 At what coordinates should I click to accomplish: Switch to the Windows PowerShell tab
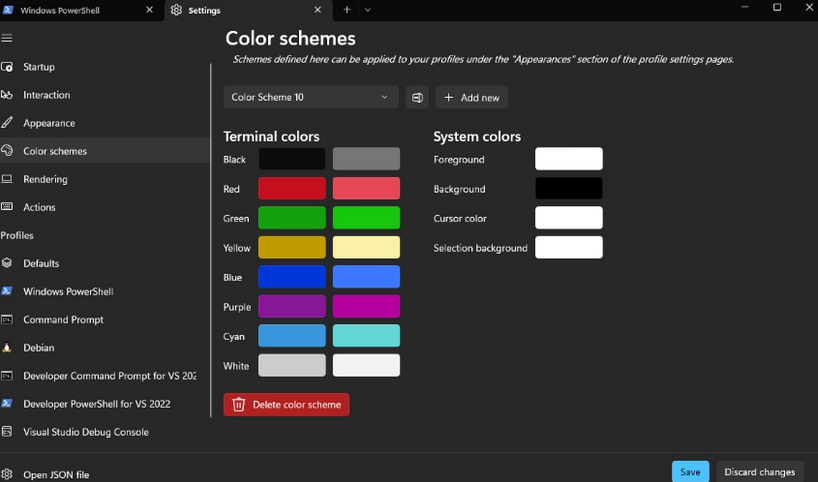(78, 10)
